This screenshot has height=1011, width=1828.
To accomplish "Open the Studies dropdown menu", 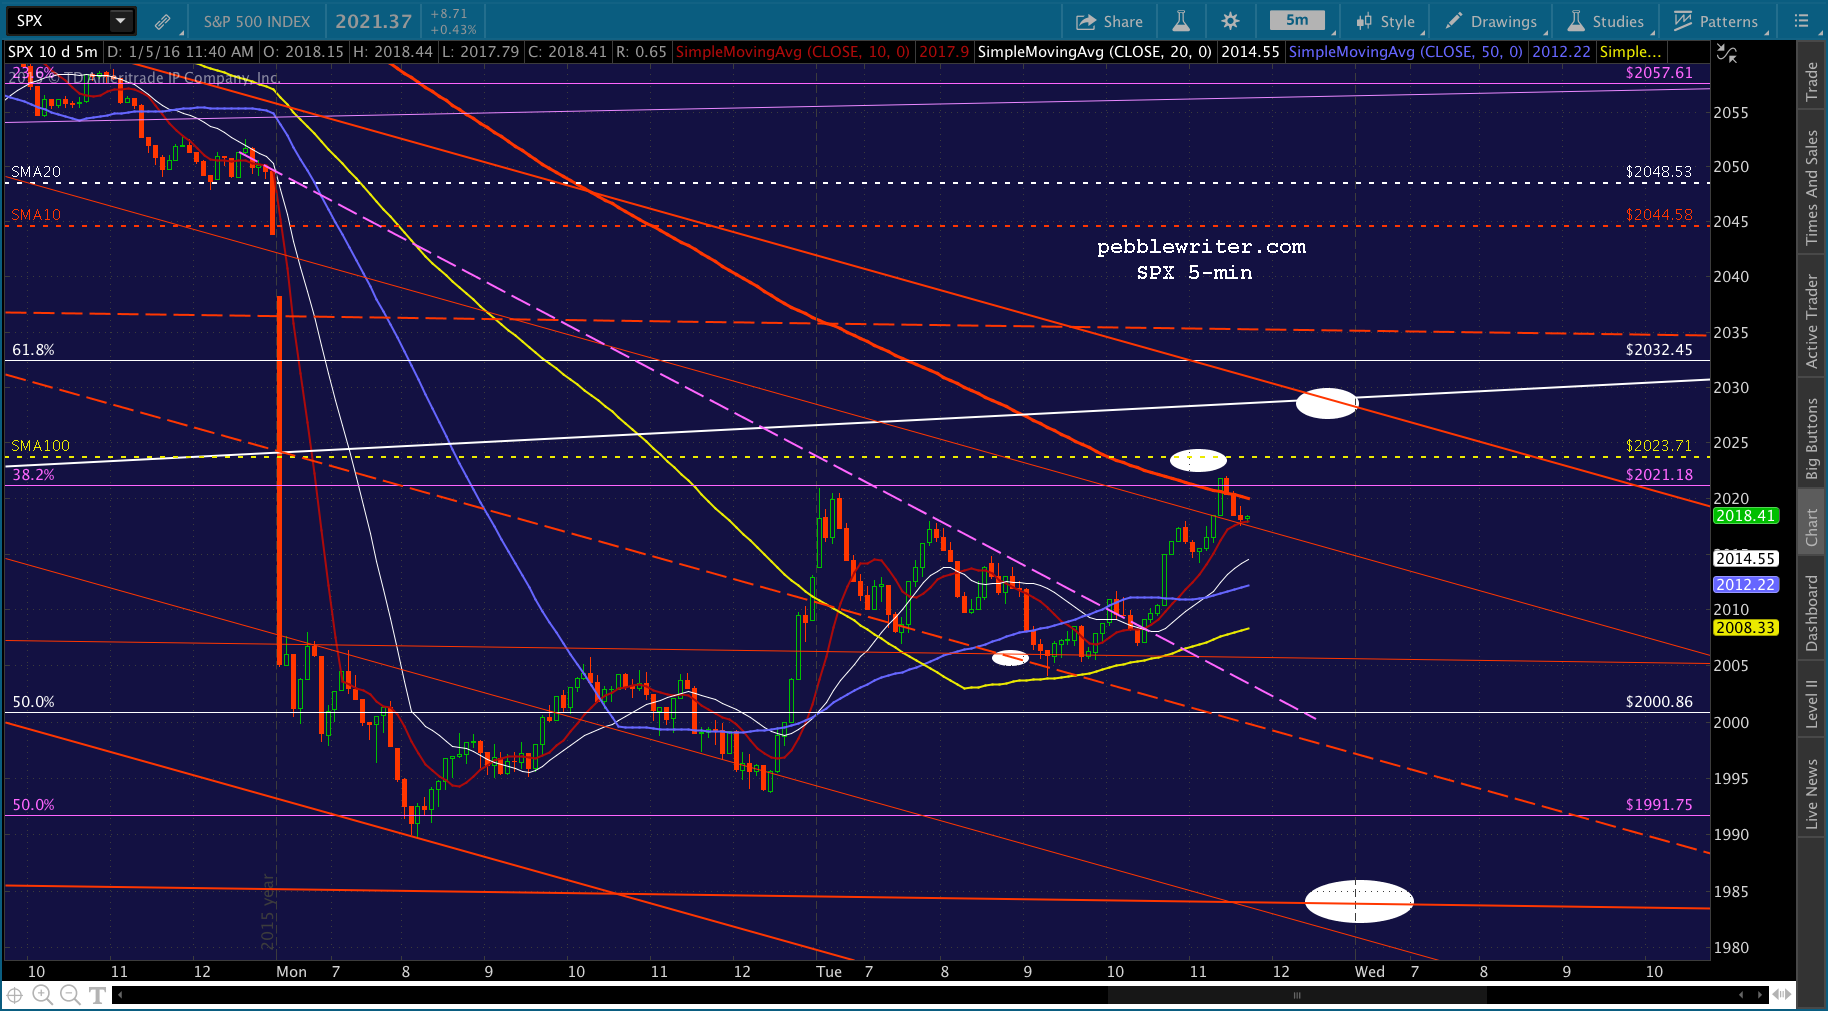I will (x=1606, y=21).
